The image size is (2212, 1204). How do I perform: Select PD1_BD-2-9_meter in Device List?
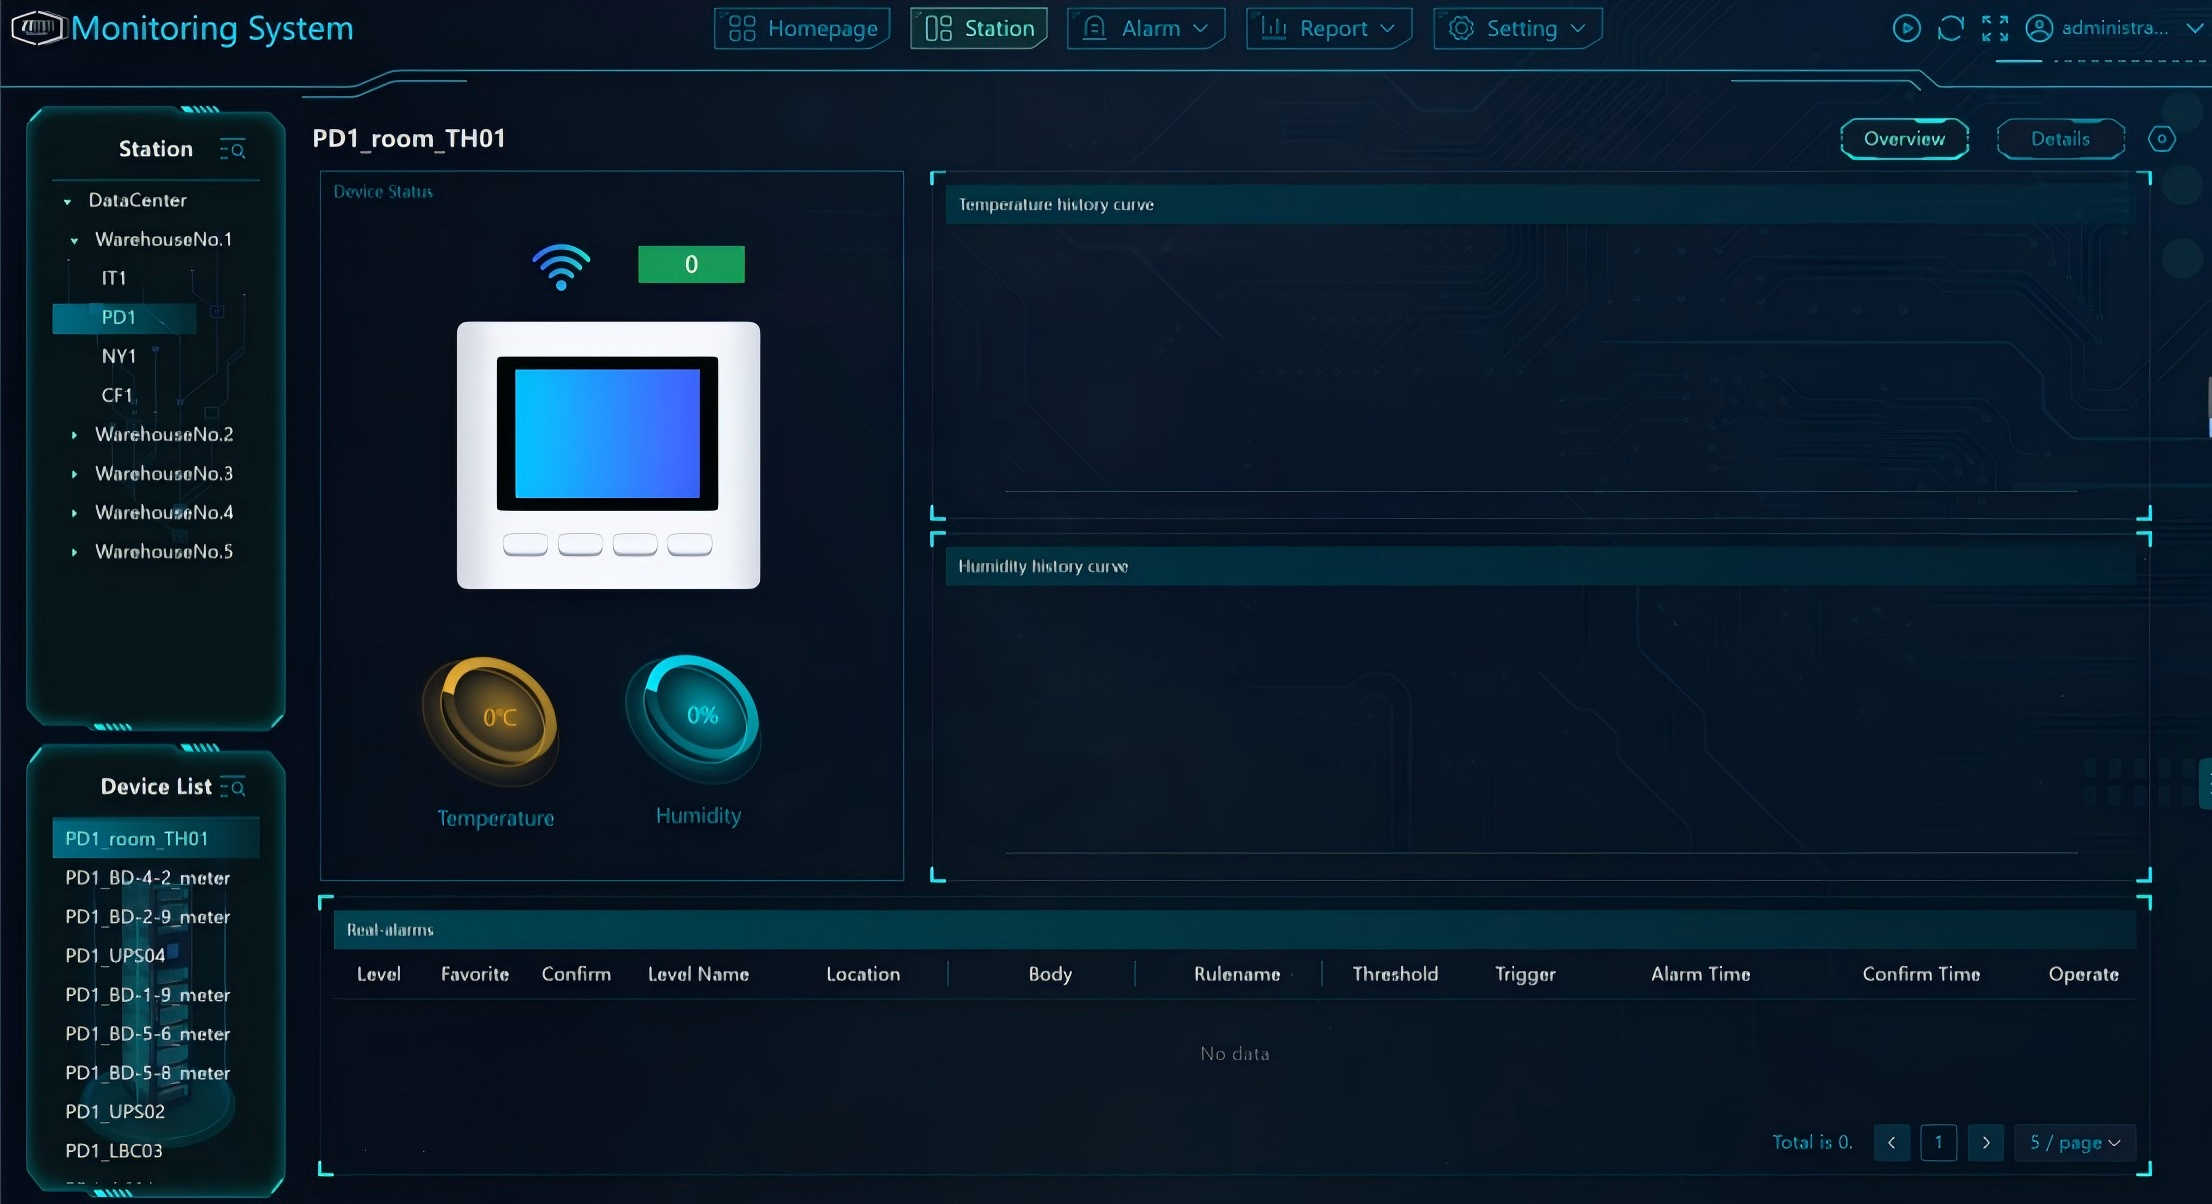(147, 916)
